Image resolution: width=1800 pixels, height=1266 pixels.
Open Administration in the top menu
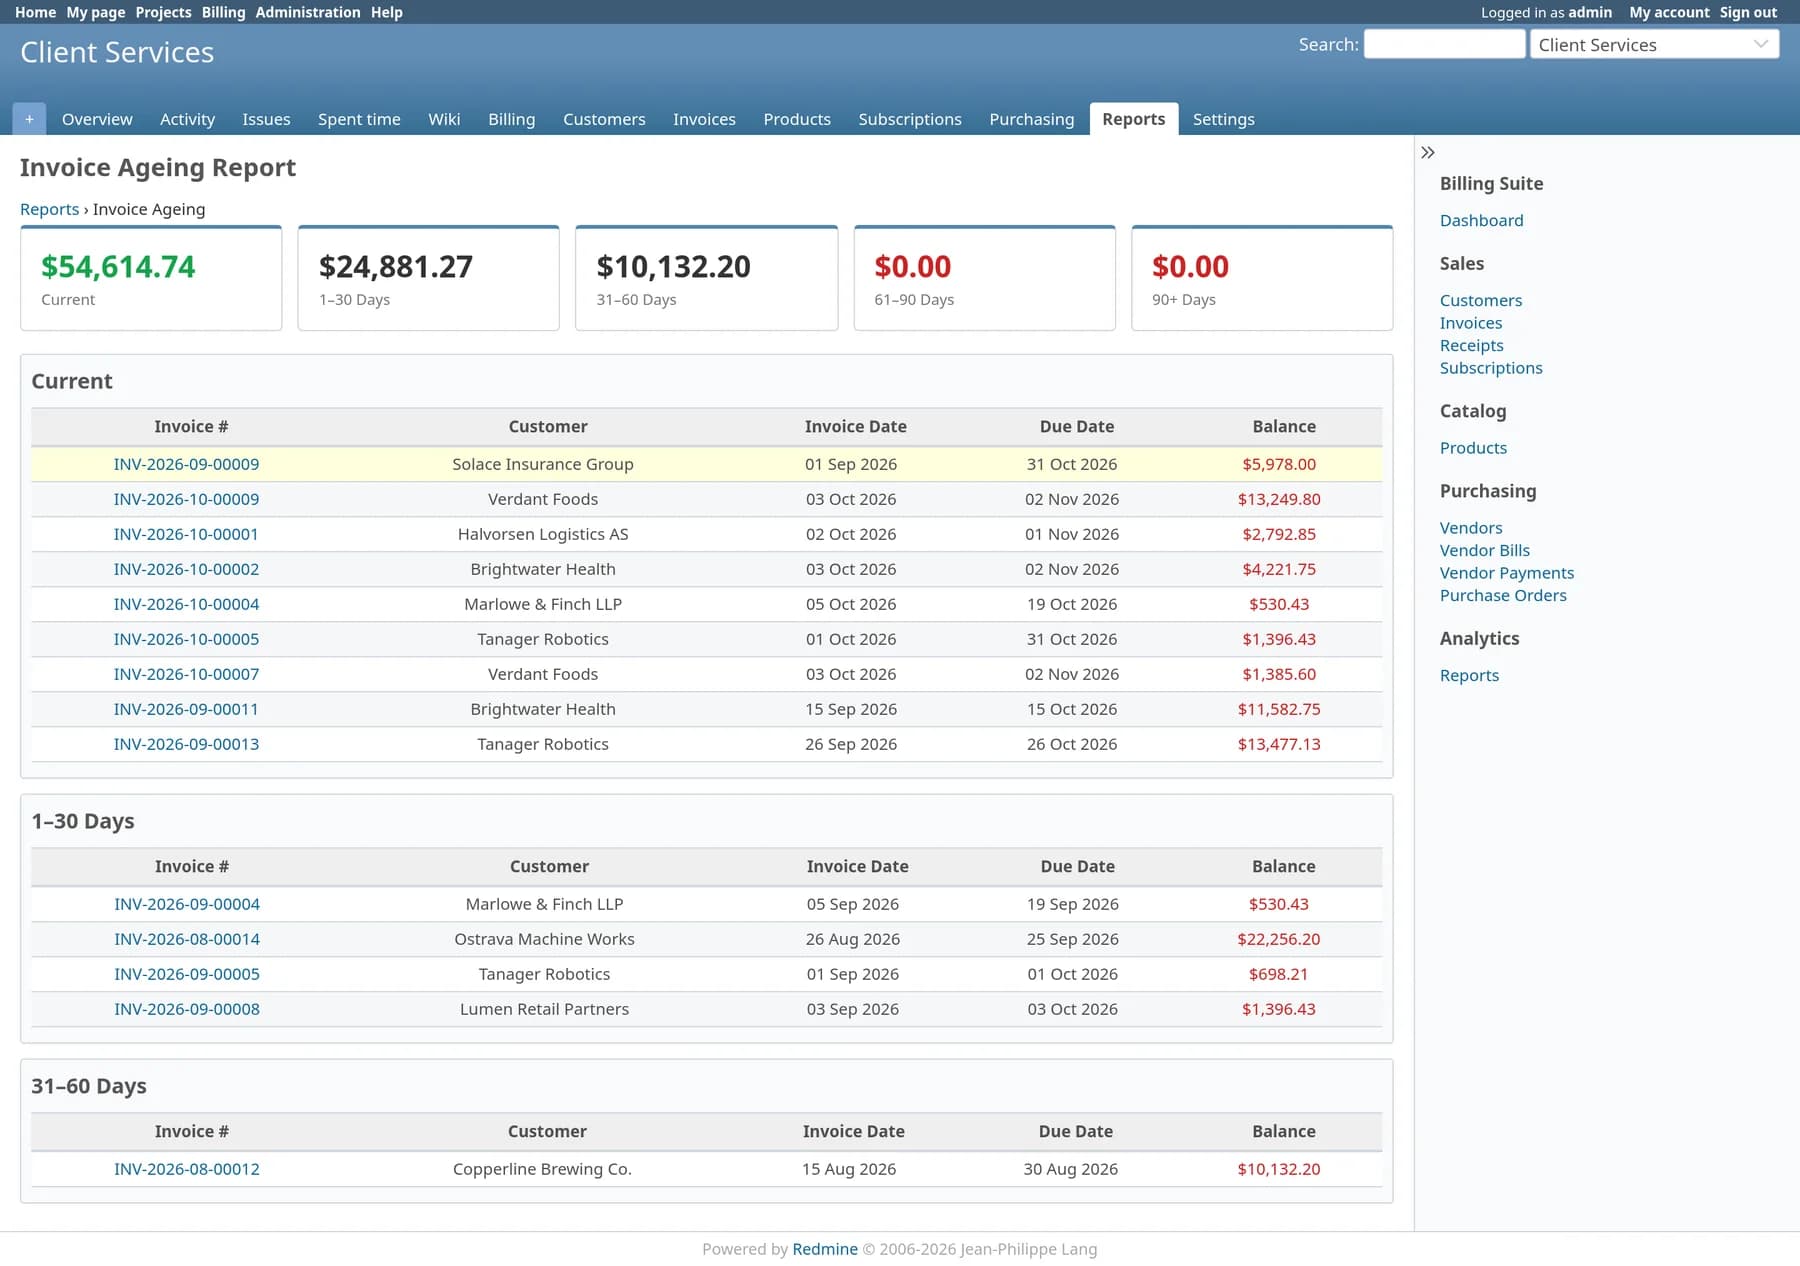click(308, 12)
